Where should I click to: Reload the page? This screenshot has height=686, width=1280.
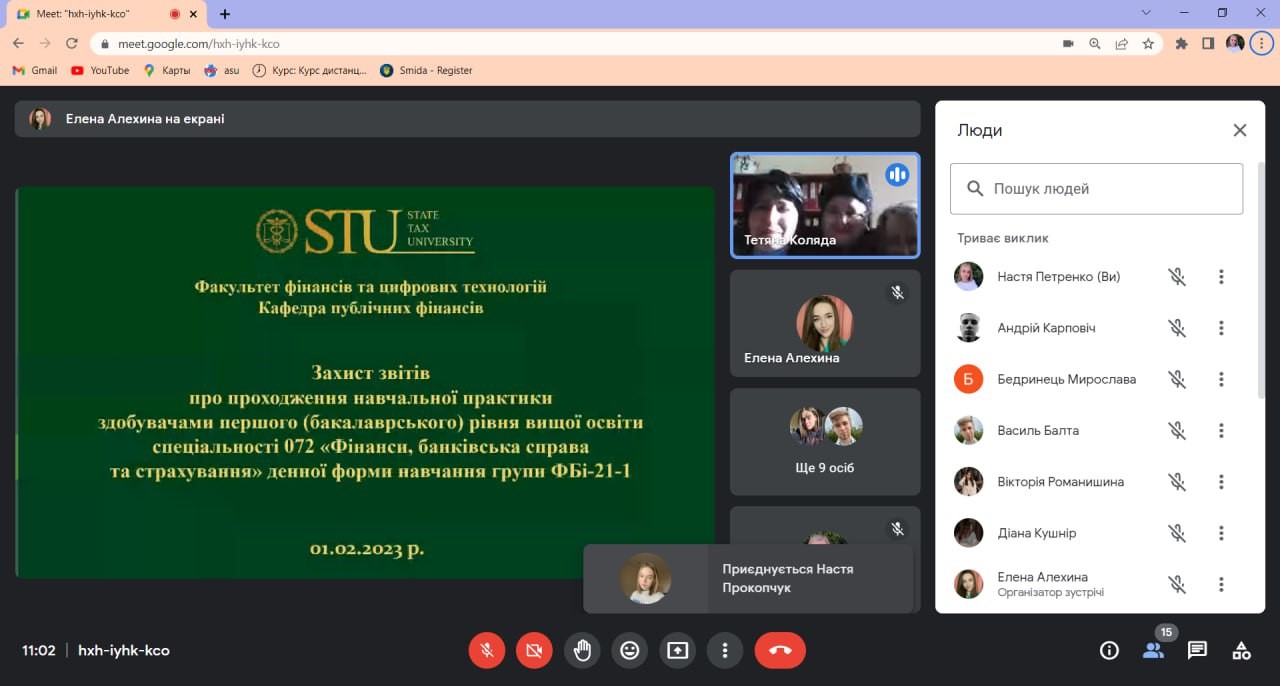click(72, 43)
